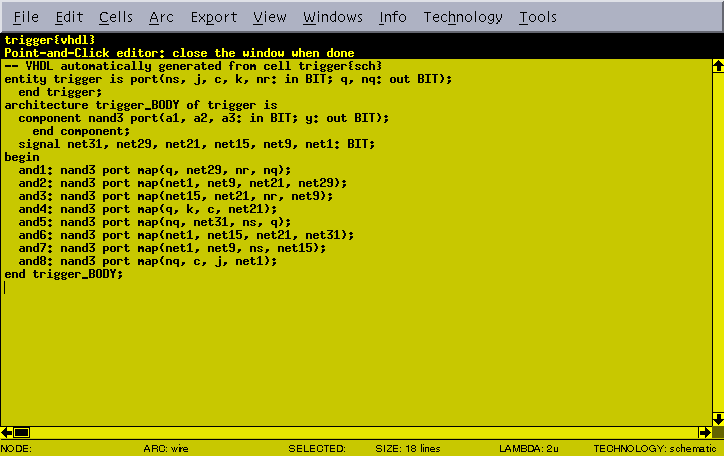
Task: Open the View menu
Action: tap(270, 17)
